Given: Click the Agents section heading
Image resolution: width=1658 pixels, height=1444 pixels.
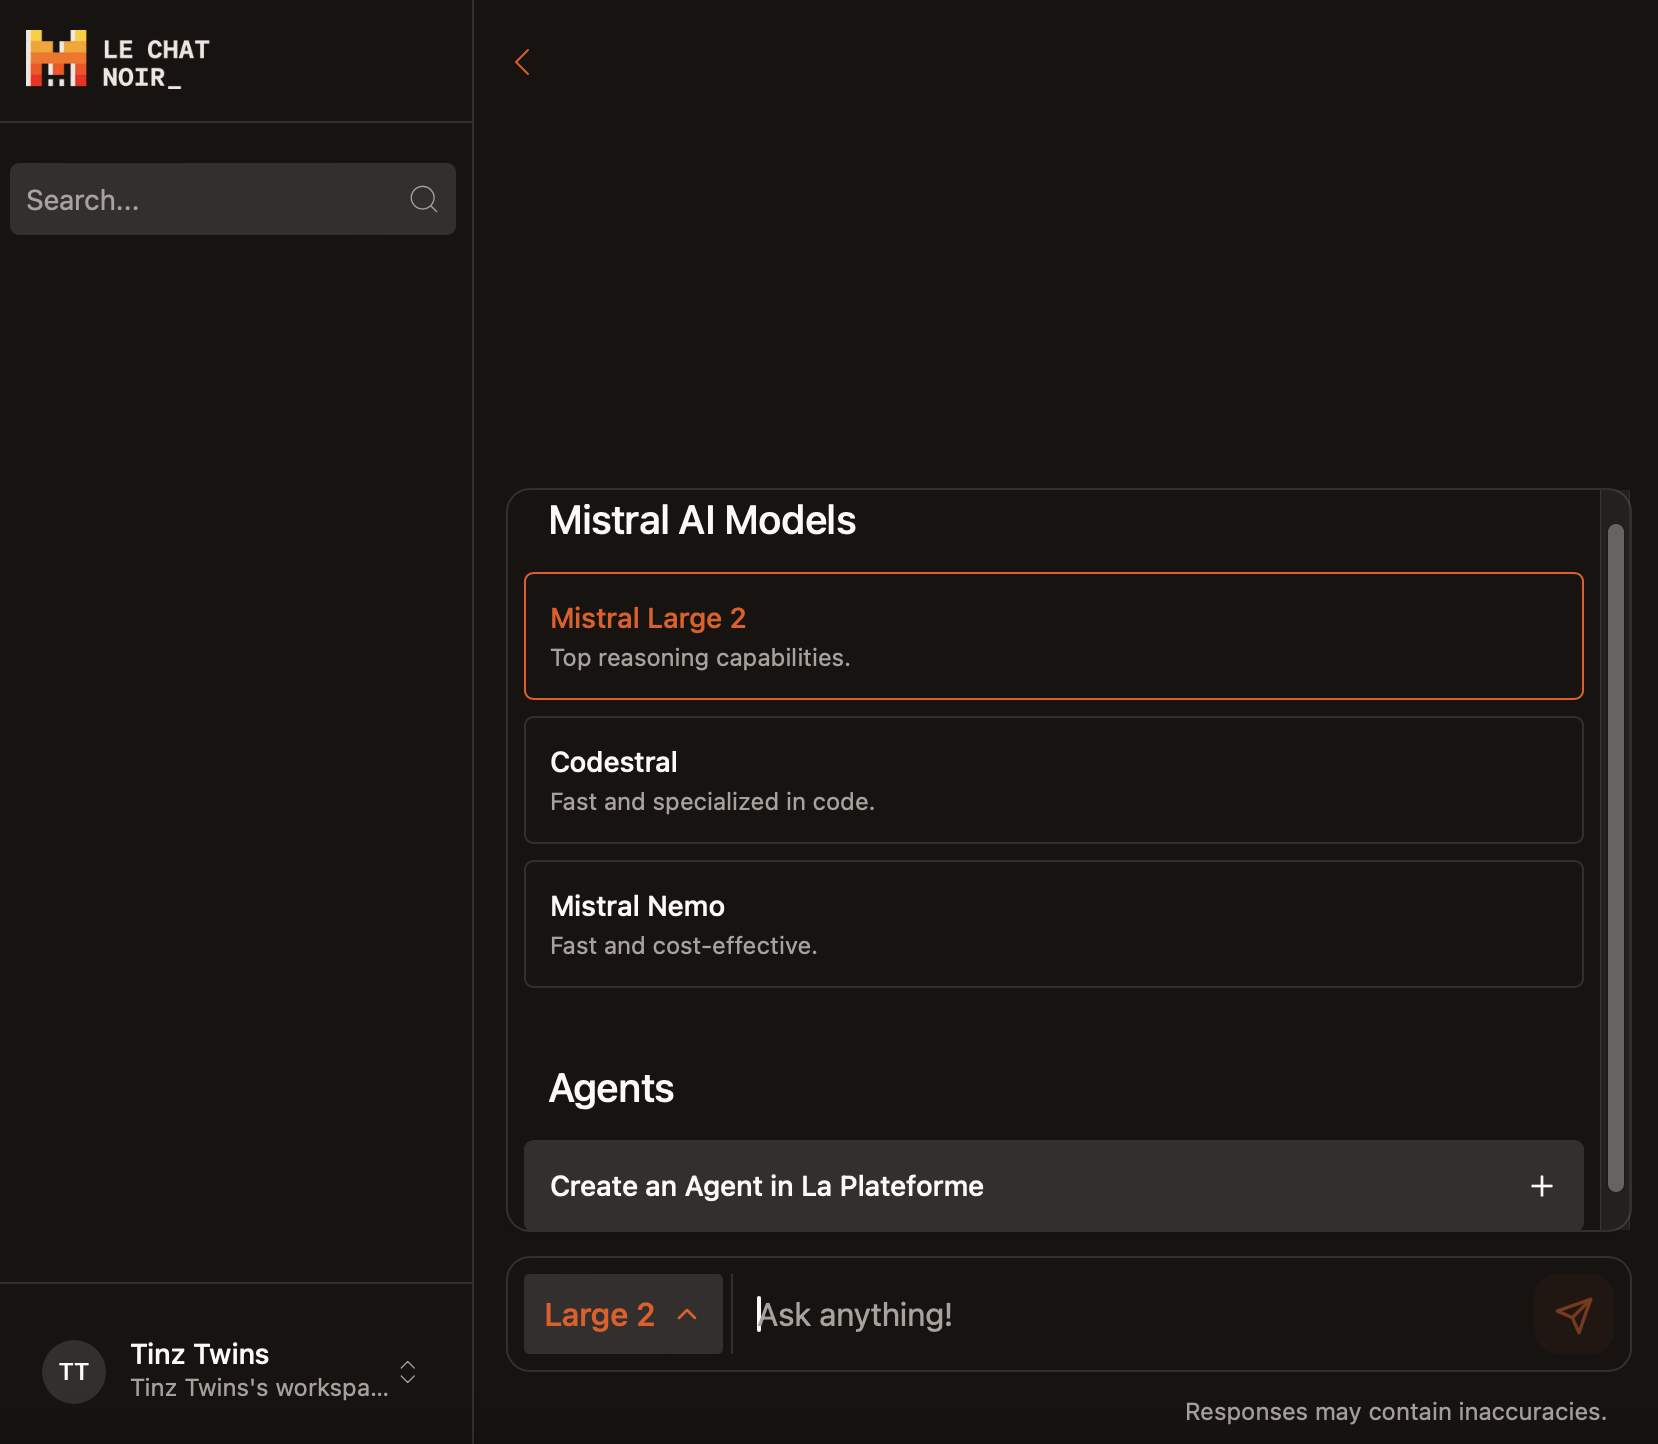Looking at the screenshot, I should (611, 1089).
